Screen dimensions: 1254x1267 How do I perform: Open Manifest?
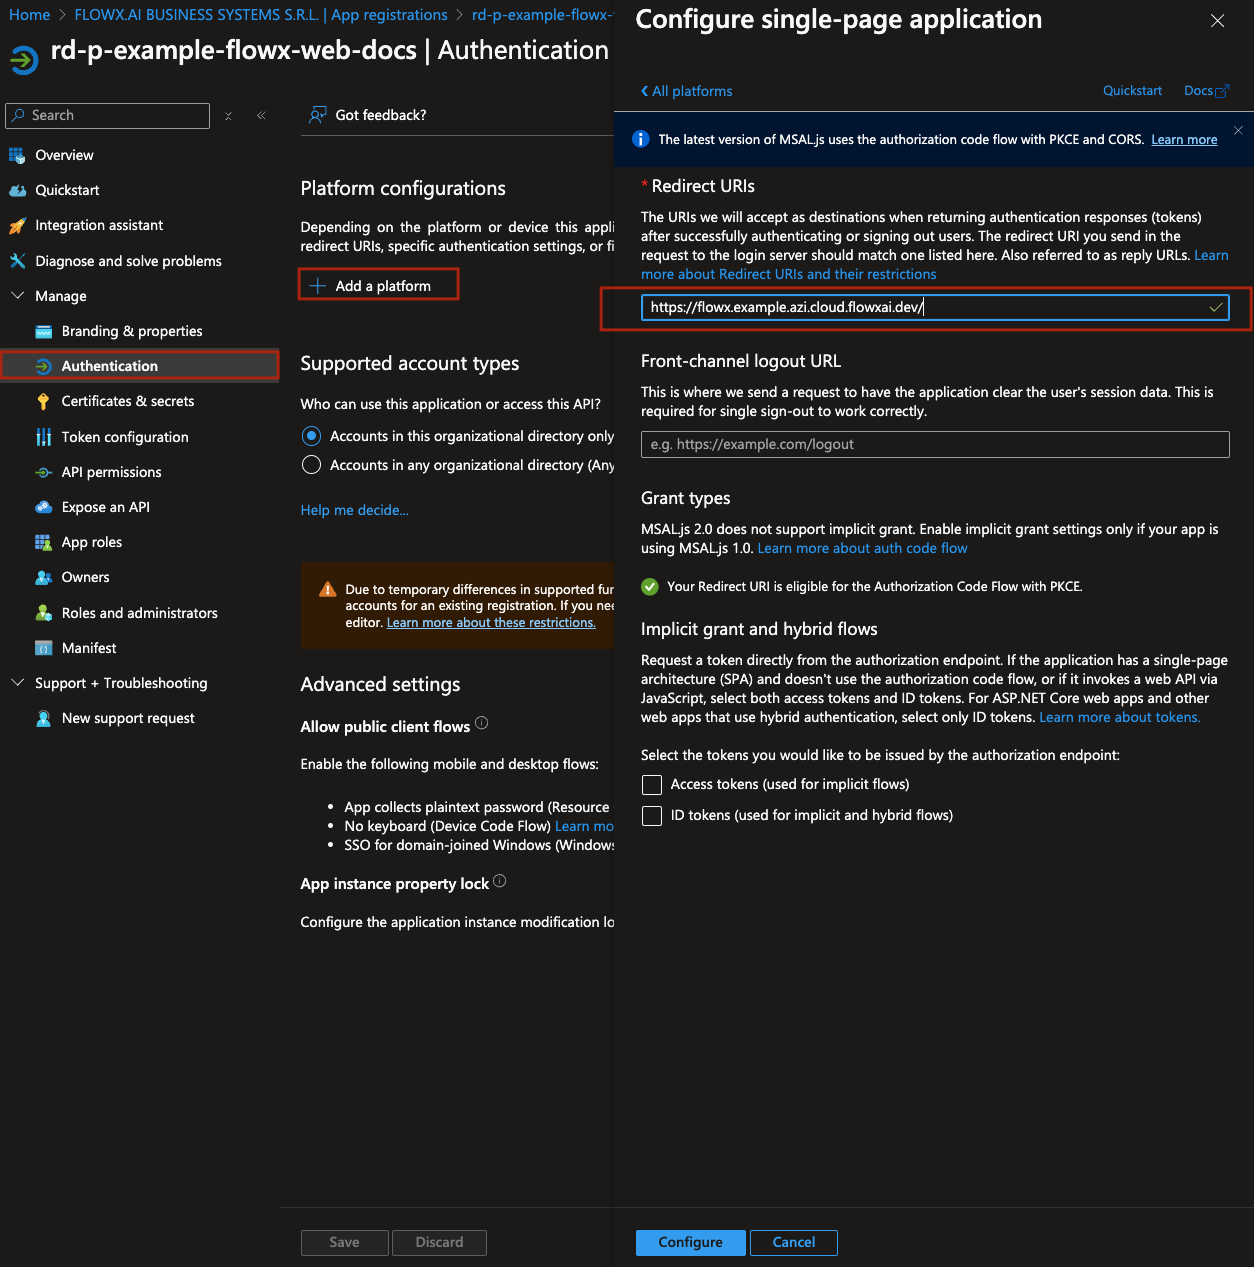pos(88,648)
